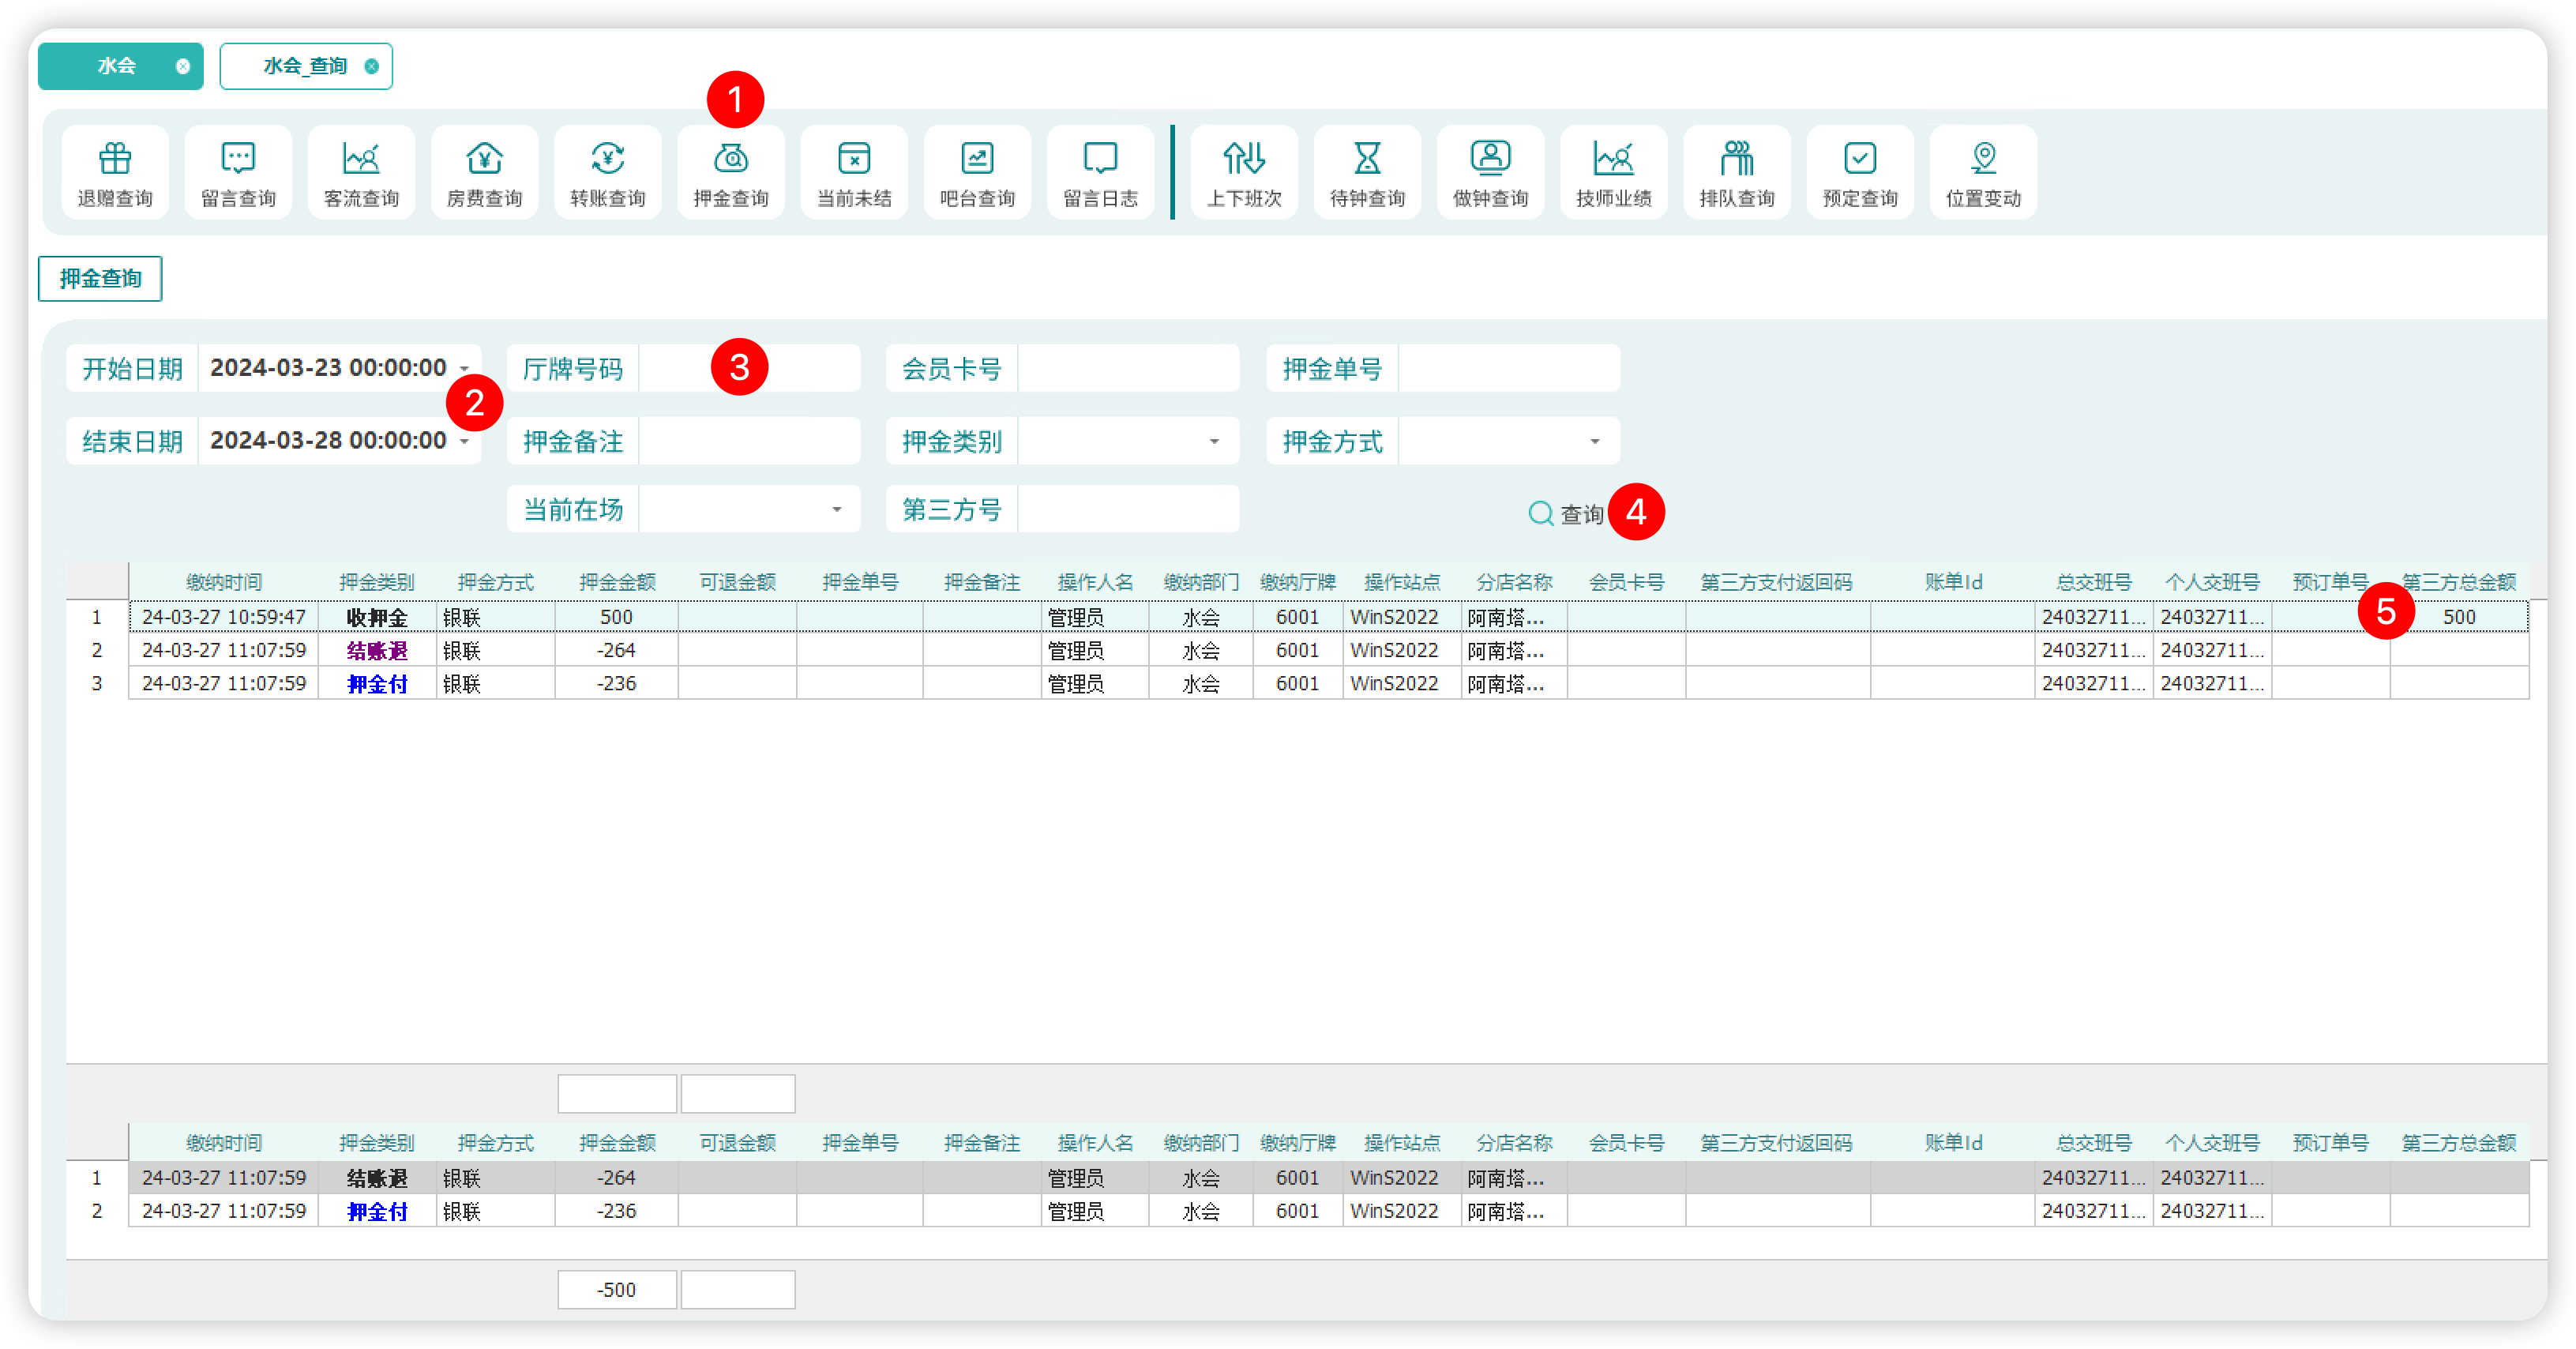This screenshot has width=2576, height=1349.
Task: Click the 押金备注 input field
Action: [749, 441]
